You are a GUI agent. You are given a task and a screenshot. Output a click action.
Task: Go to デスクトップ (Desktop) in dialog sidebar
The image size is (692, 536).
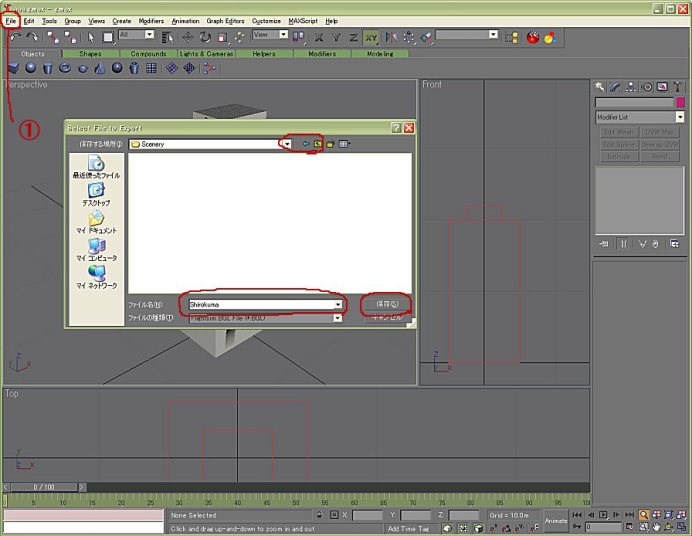point(96,195)
